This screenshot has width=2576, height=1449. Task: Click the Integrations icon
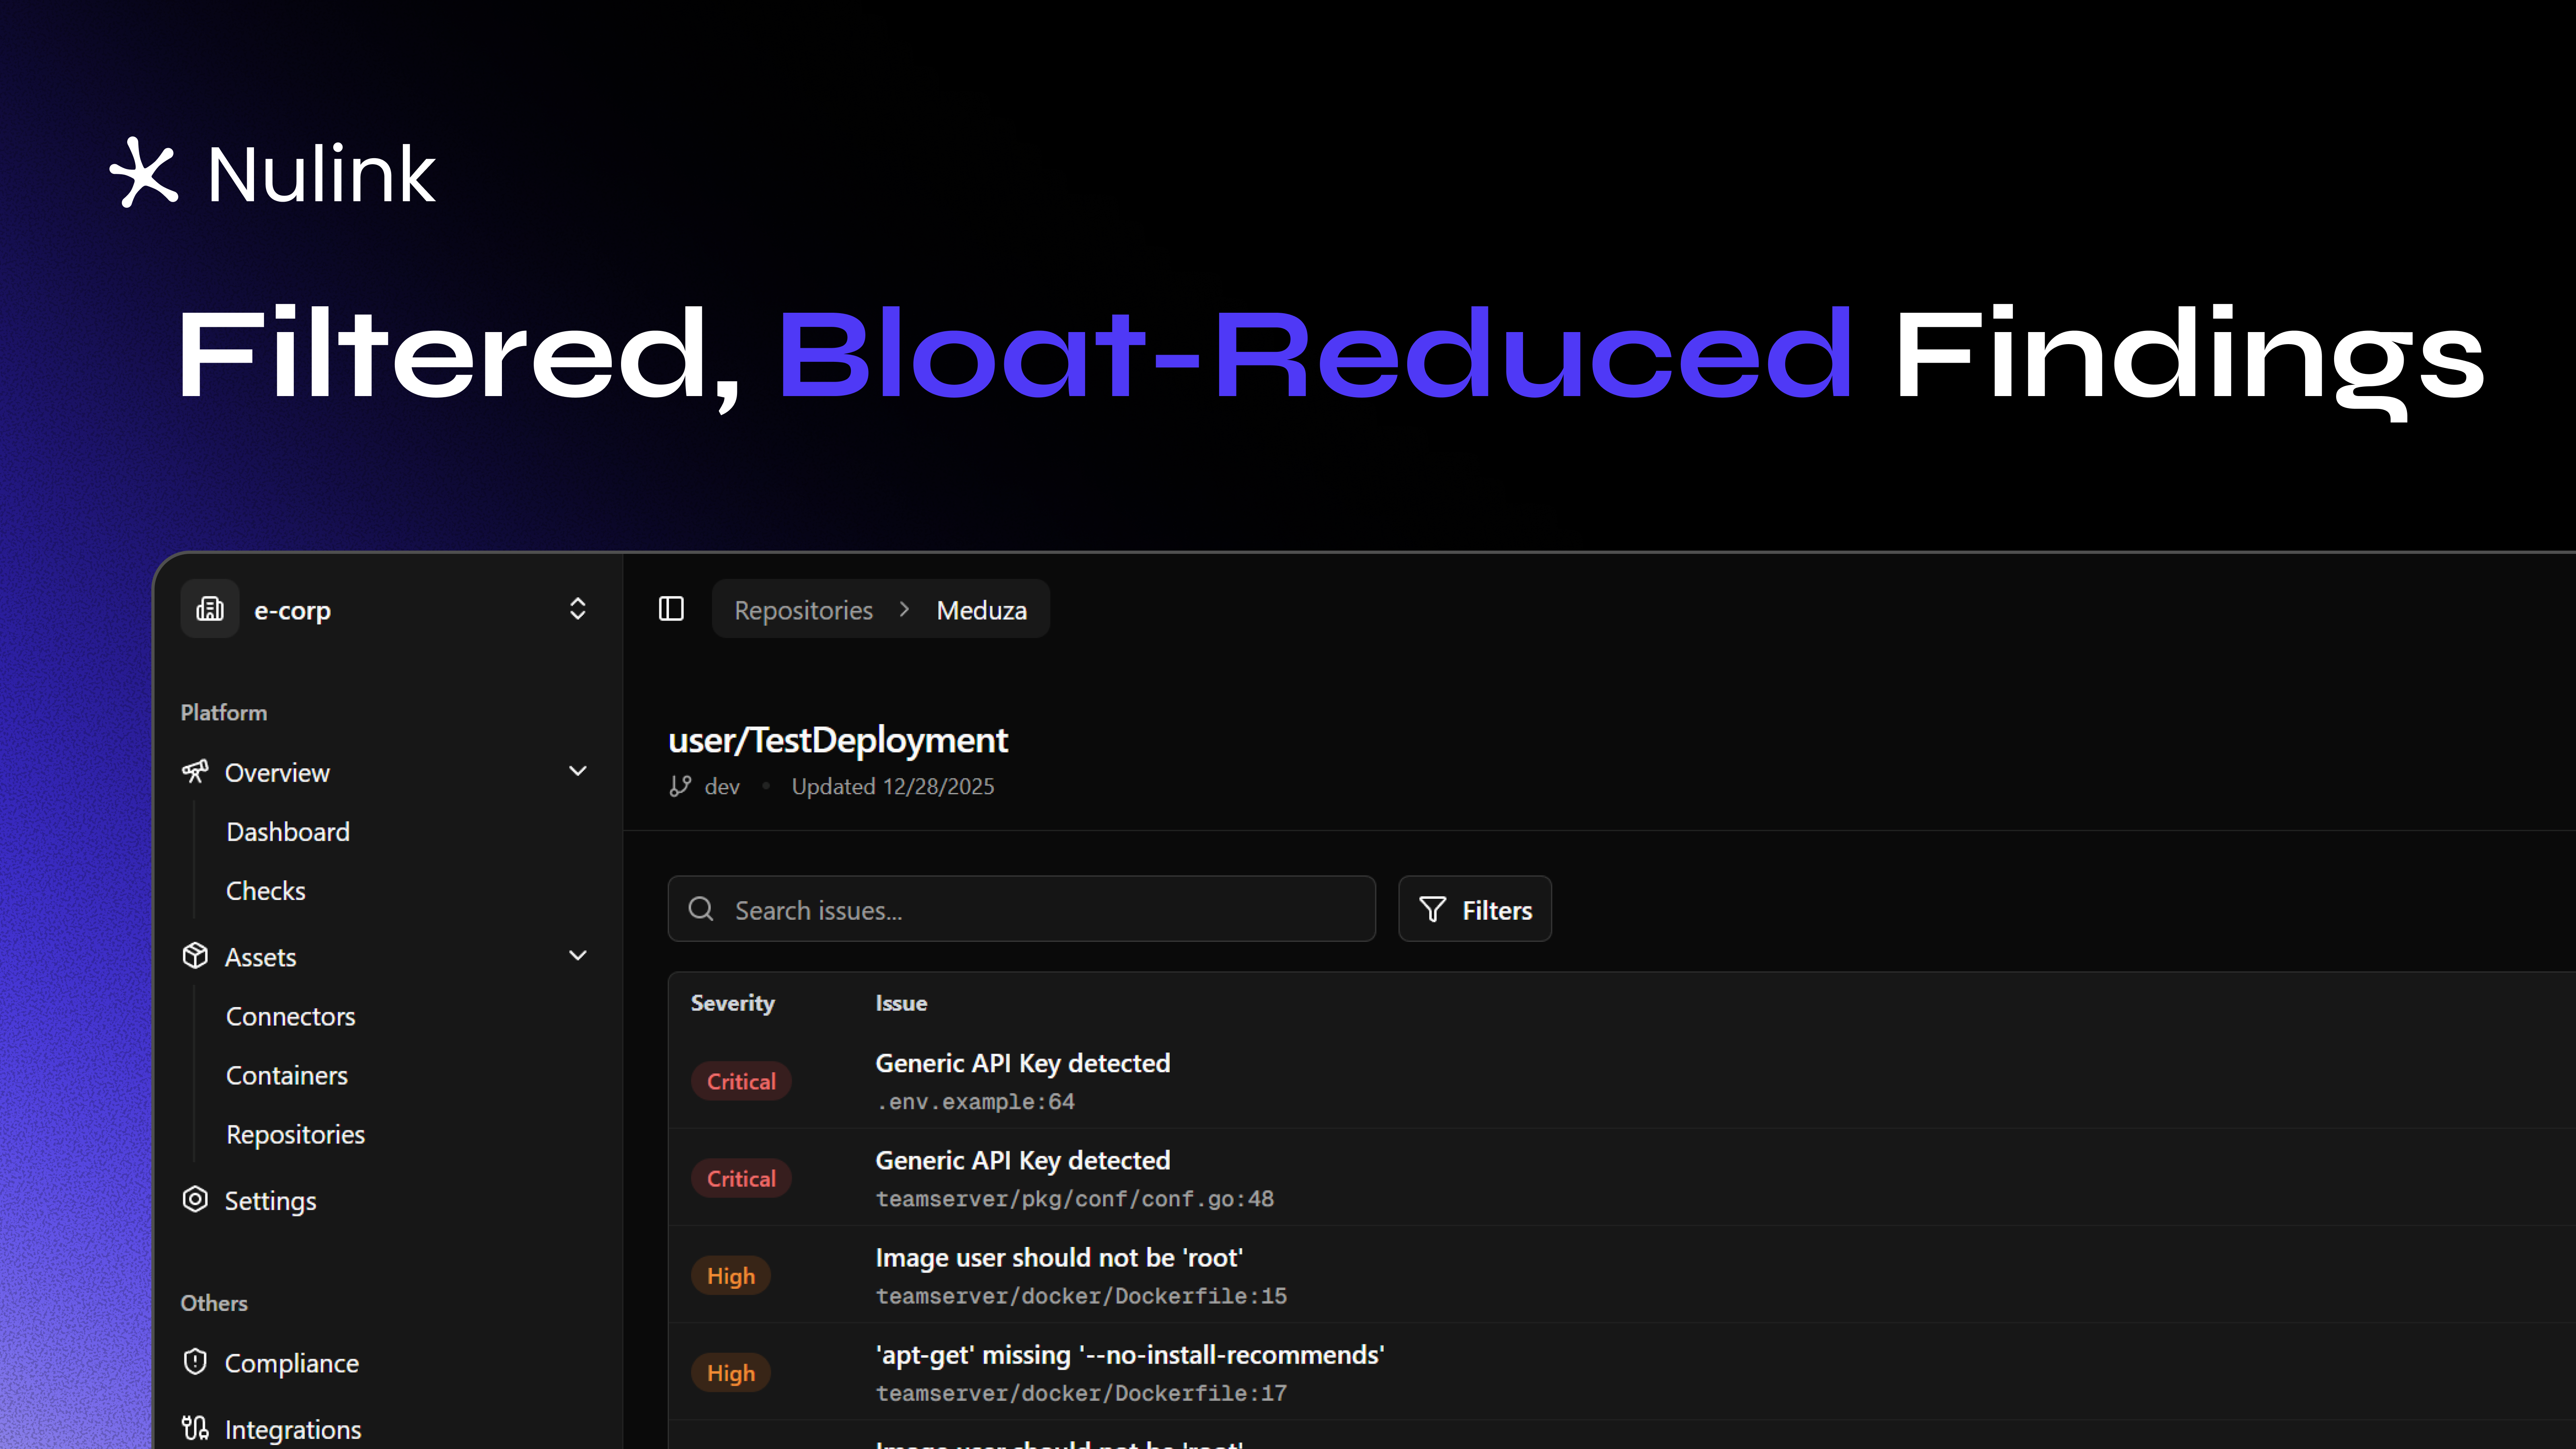point(195,1428)
